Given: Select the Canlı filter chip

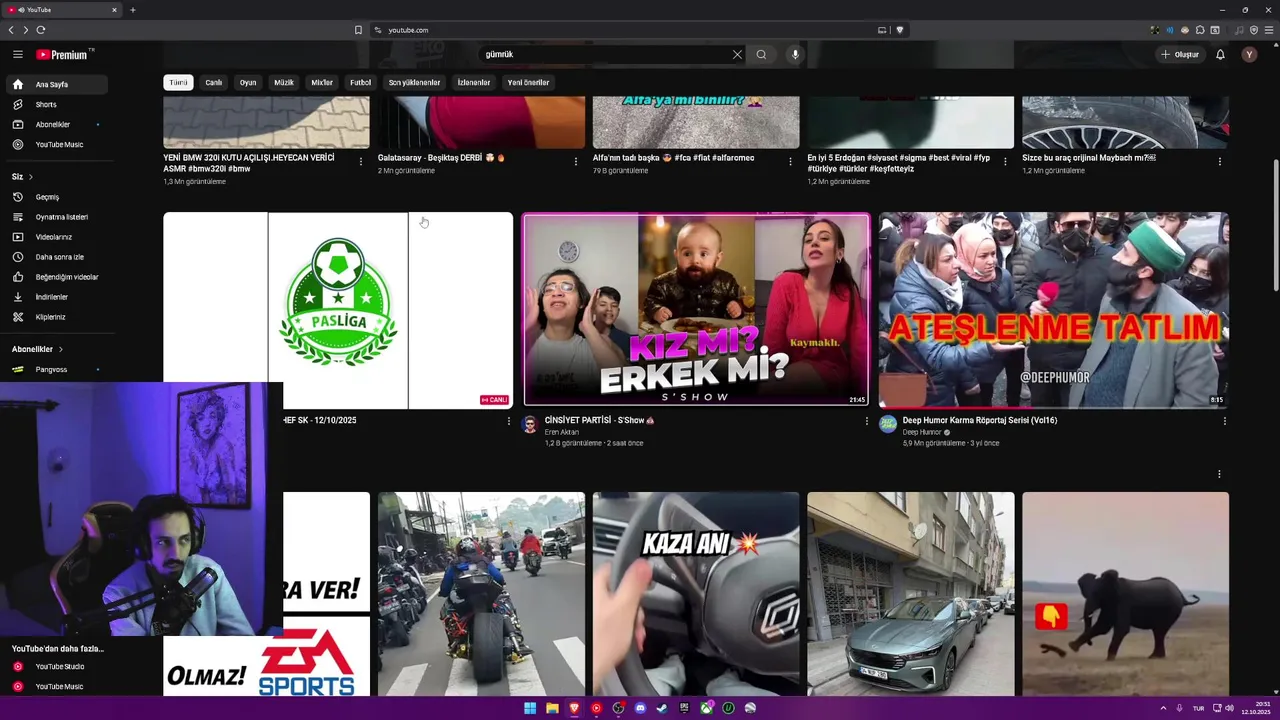Looking at the screenshot, I should [x=214, y=82].
